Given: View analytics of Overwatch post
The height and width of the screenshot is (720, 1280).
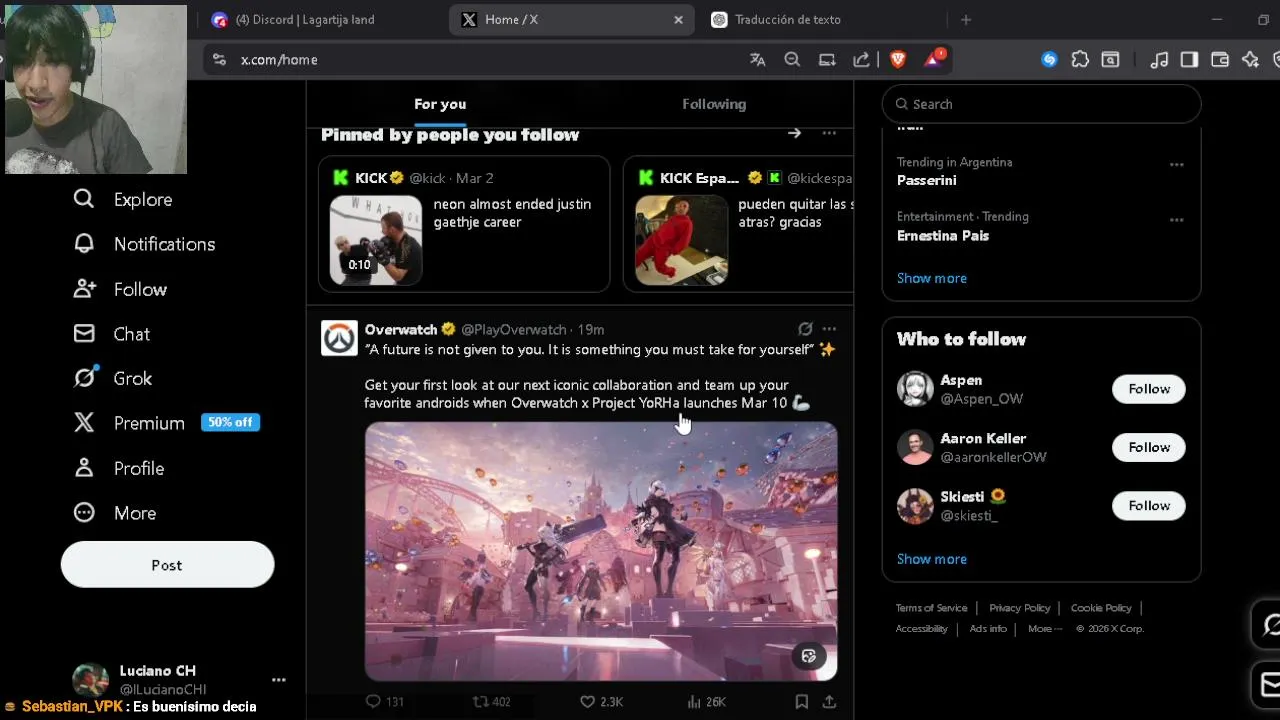Looking at the screenshot, I should pyautogui.click(x=706, y=702).
